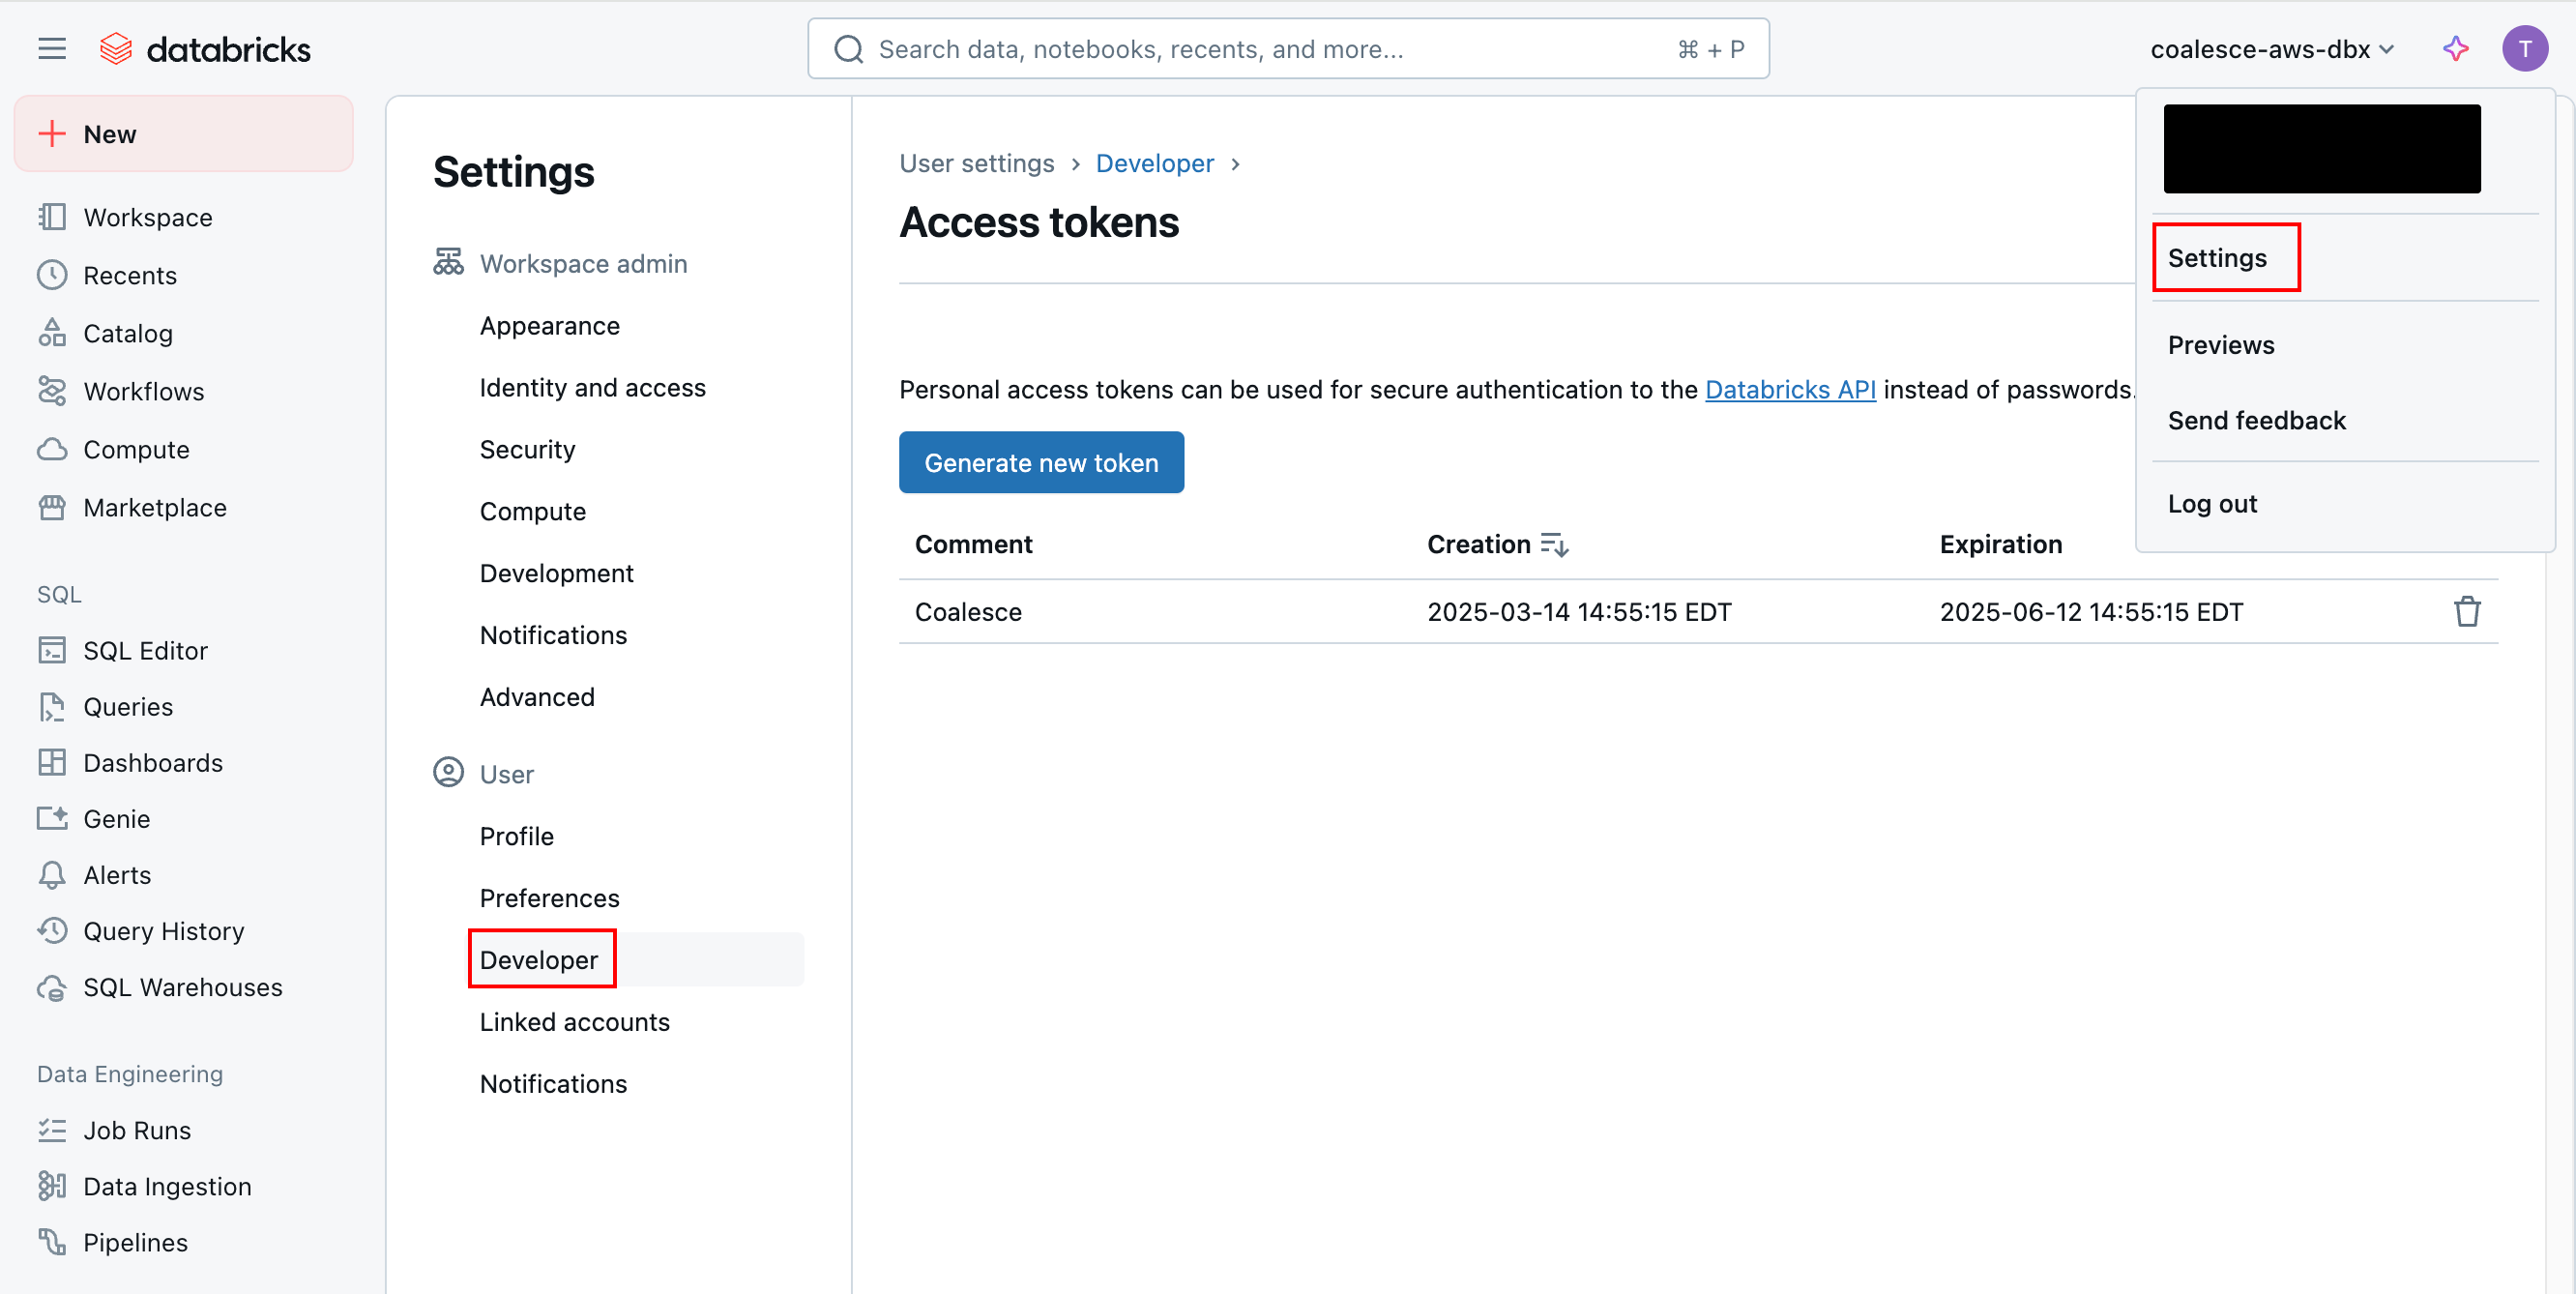This screenshot has width=2576, height=1294.
Task: Click the New button label
Action: tap(109, 134)
